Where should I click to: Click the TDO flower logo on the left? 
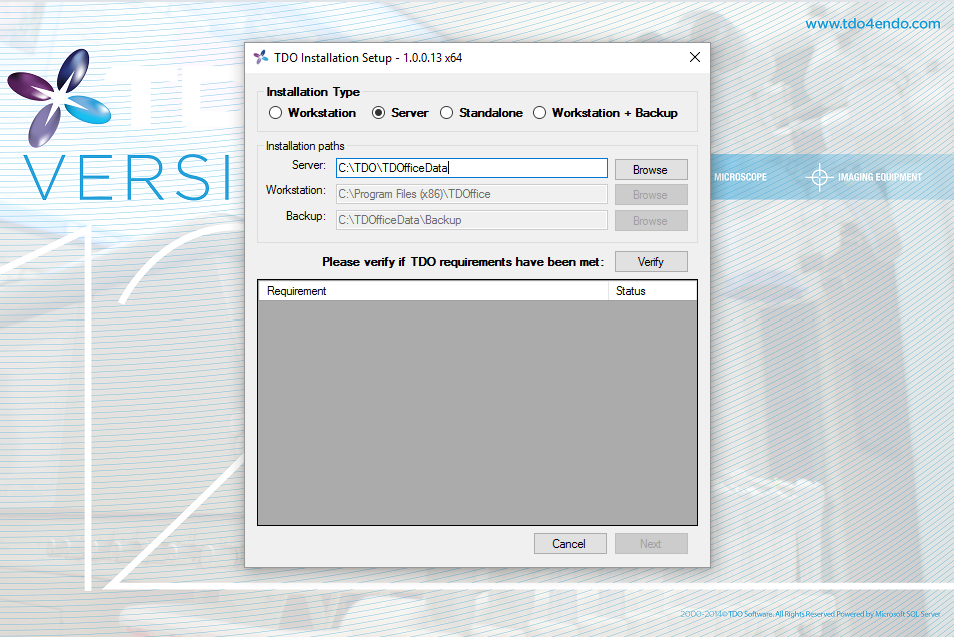pos(60,95)
